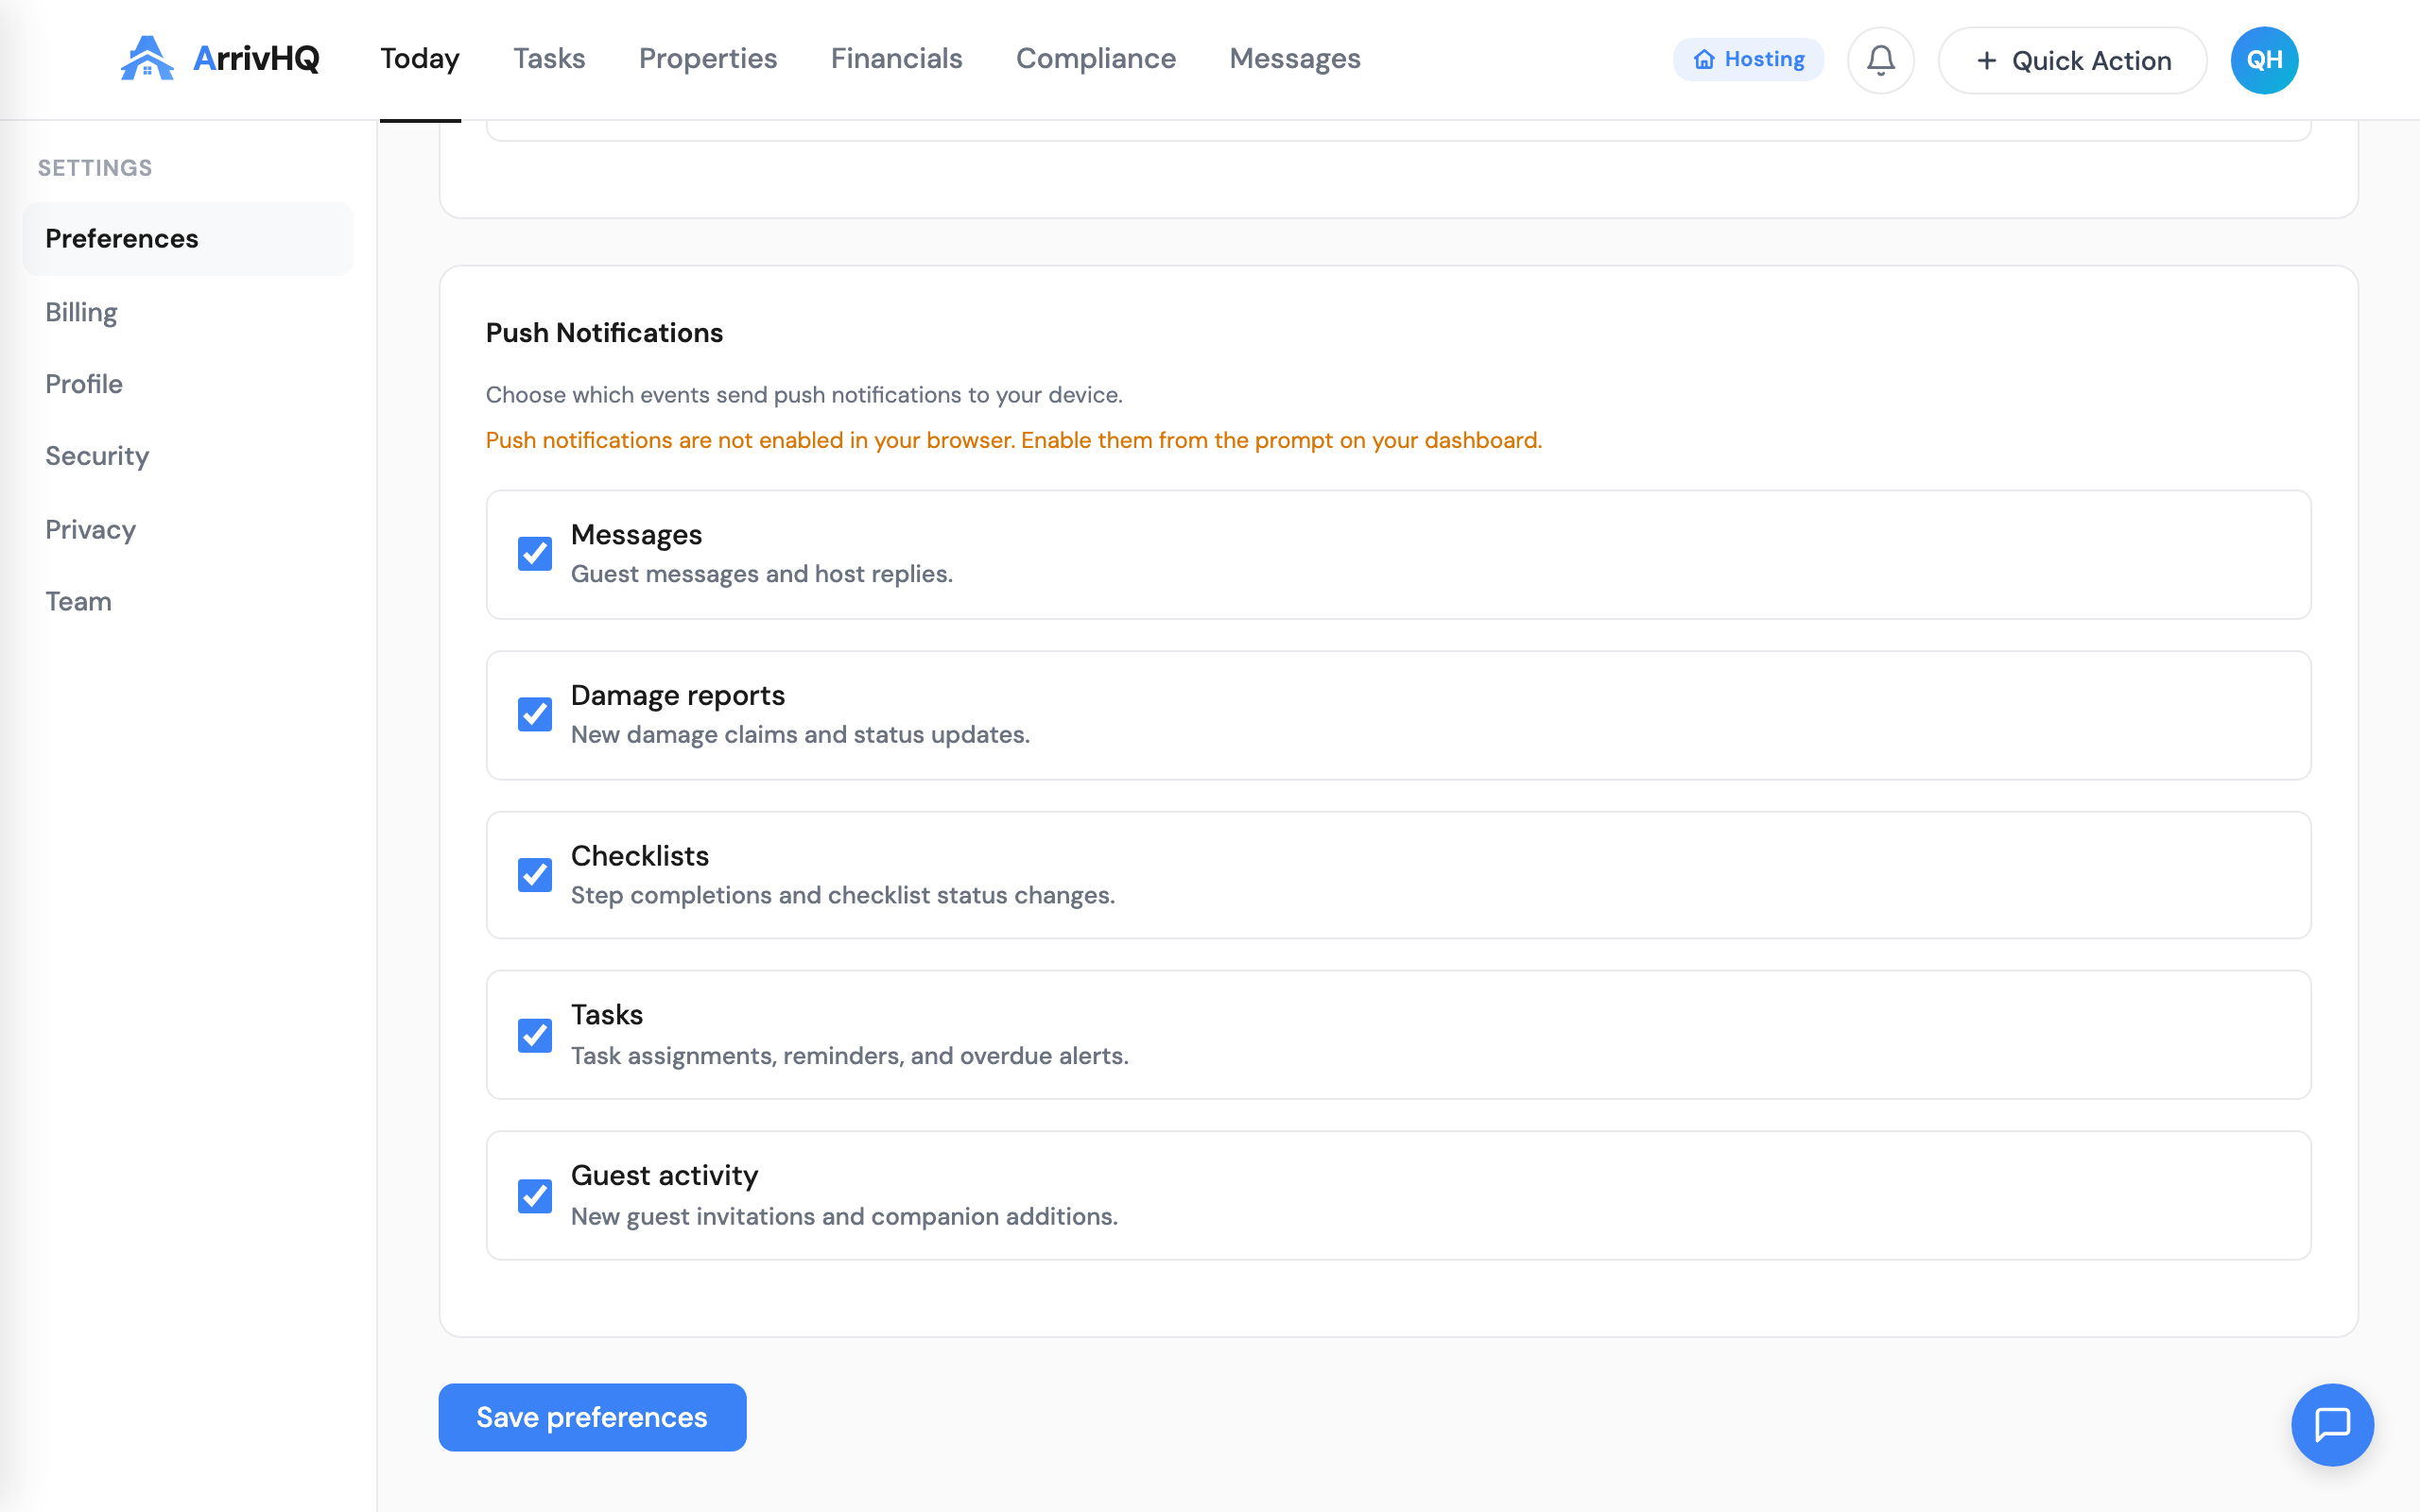Go to the Compliance tab
2420x1512 pixels.
(x=1095, y=59)
